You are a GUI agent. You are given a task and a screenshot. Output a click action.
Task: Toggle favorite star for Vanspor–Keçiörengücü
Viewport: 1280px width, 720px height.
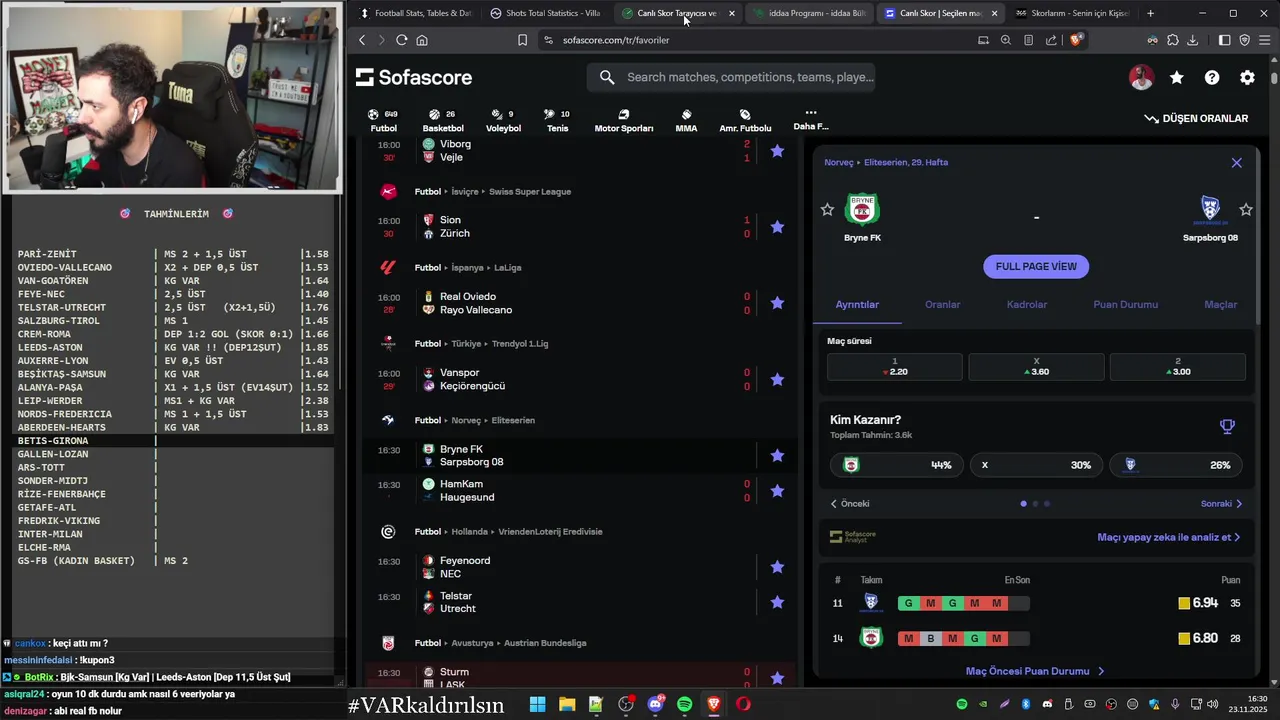[777, 380]
